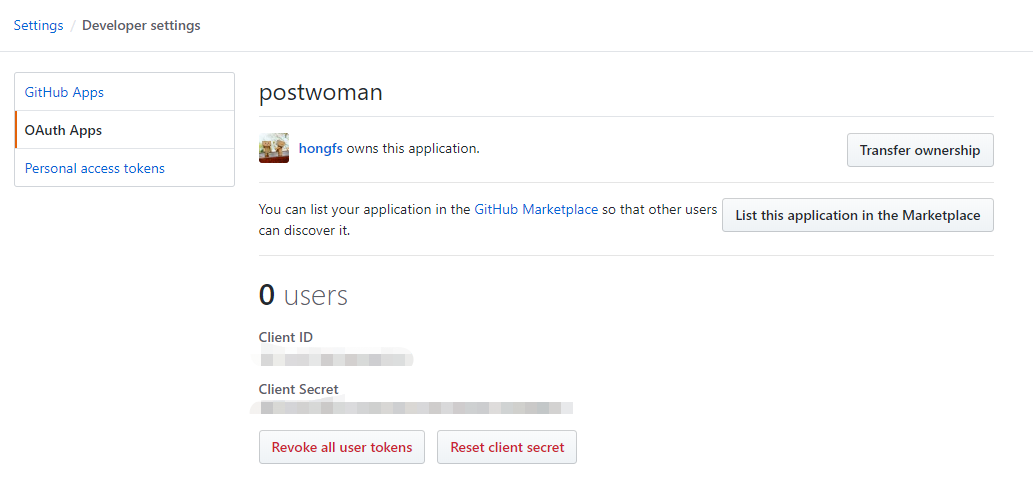Go to GitHub Apps in sidebar

point(64,92)
